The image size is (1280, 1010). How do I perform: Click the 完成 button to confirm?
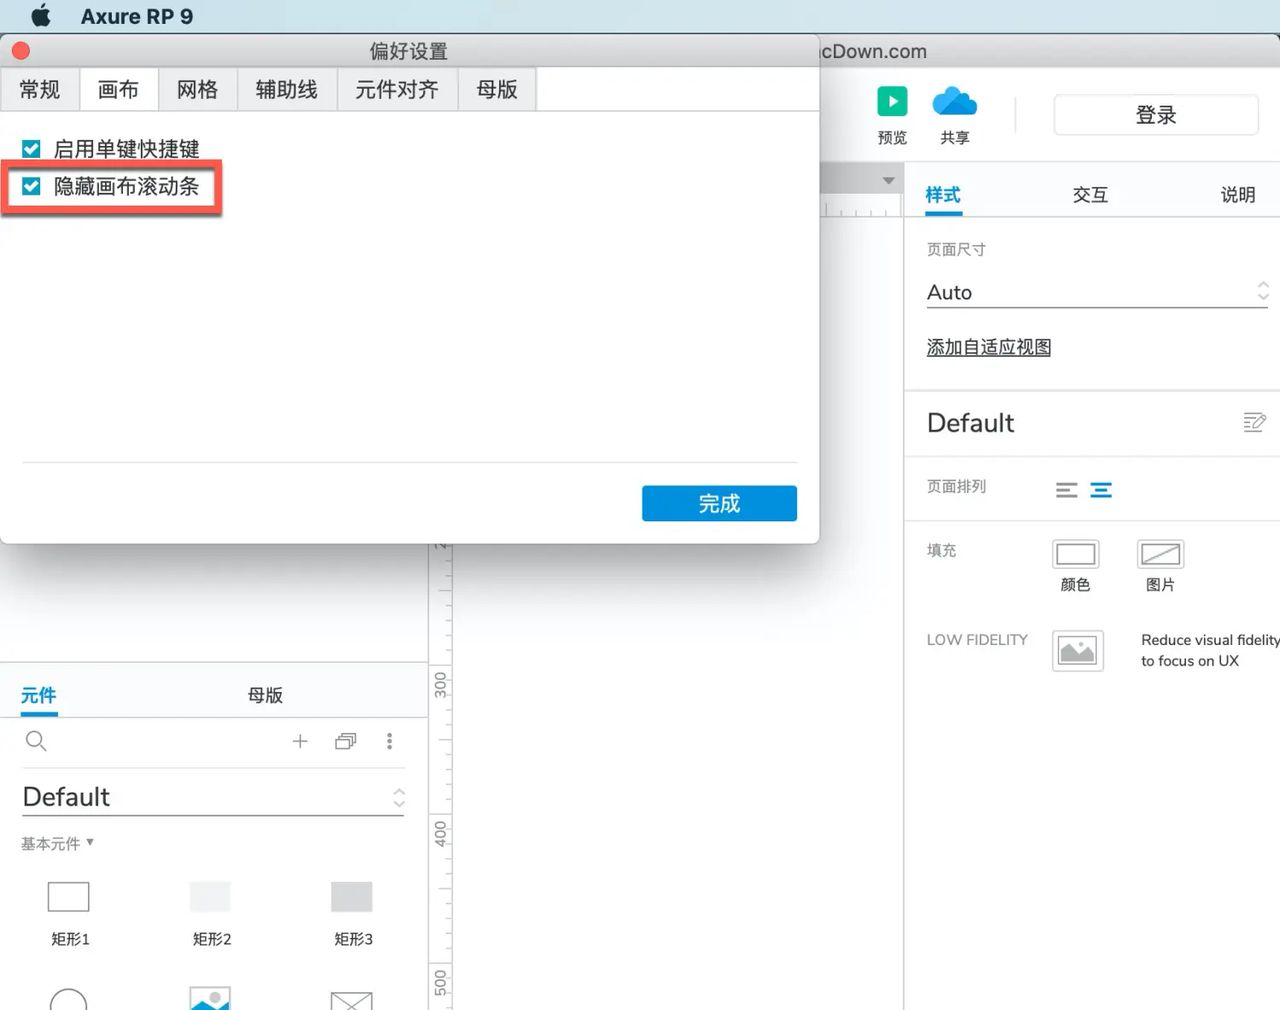[x=718, y=503]
